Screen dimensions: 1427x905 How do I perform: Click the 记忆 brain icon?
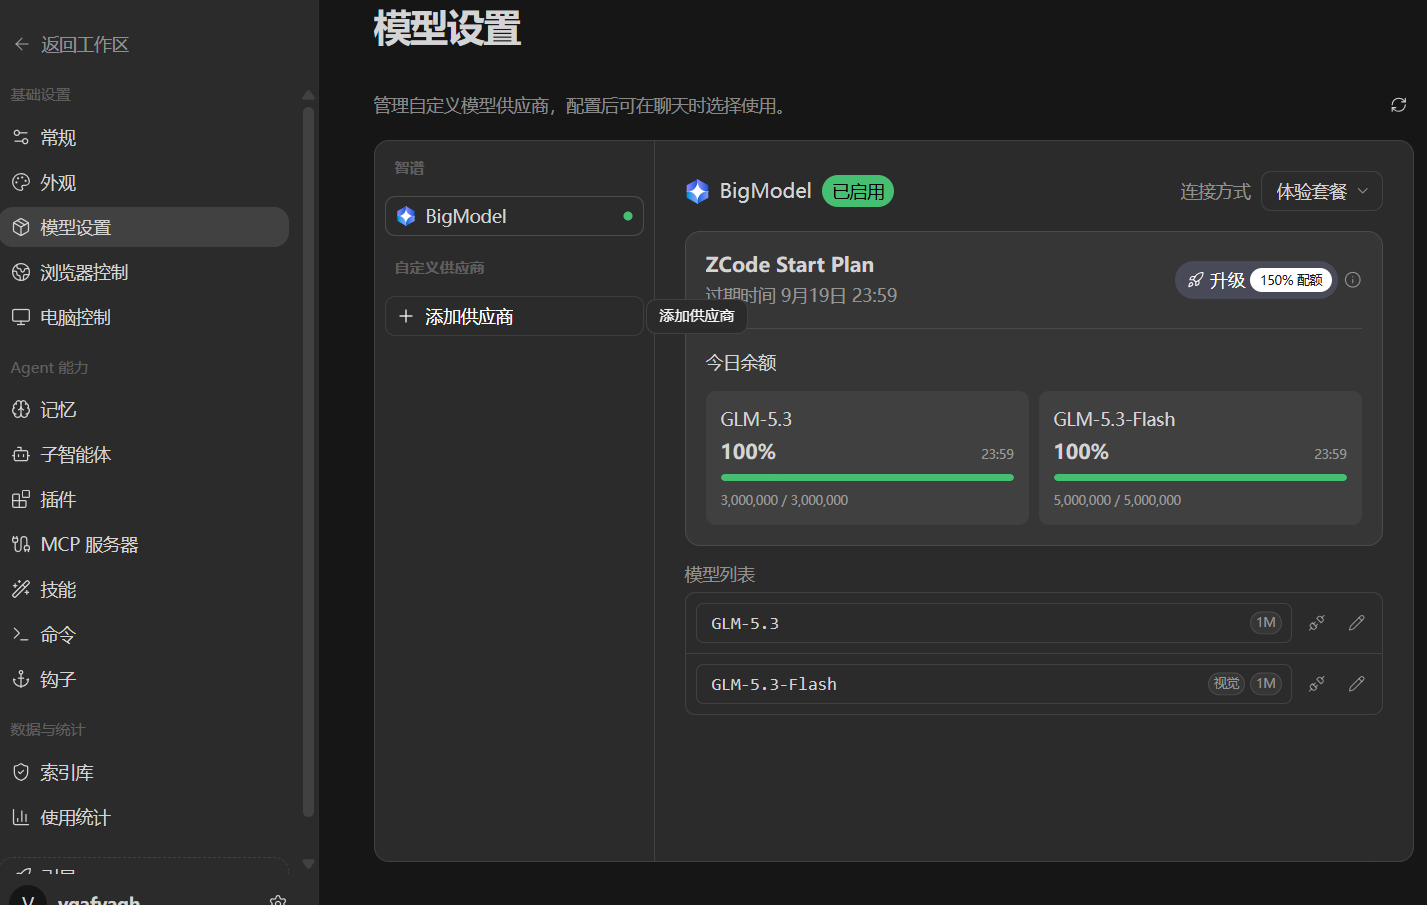point(21,409)
